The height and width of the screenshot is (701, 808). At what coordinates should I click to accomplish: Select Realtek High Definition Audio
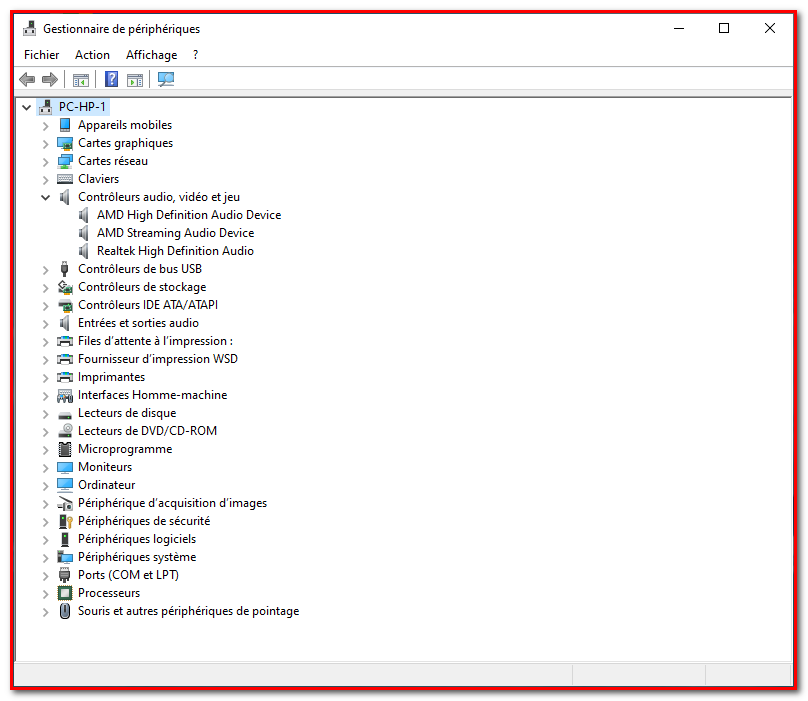(175, 251)
